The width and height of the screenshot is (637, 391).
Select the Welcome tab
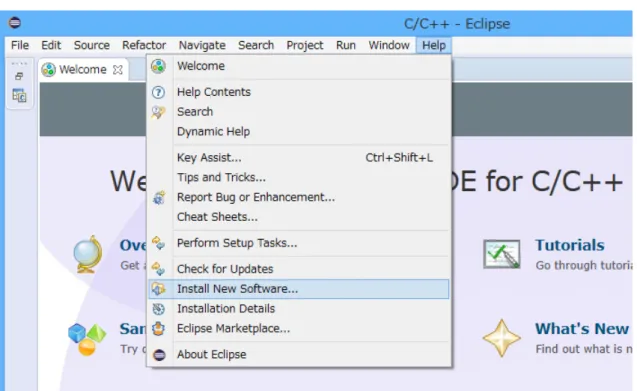tap(82, 70)
